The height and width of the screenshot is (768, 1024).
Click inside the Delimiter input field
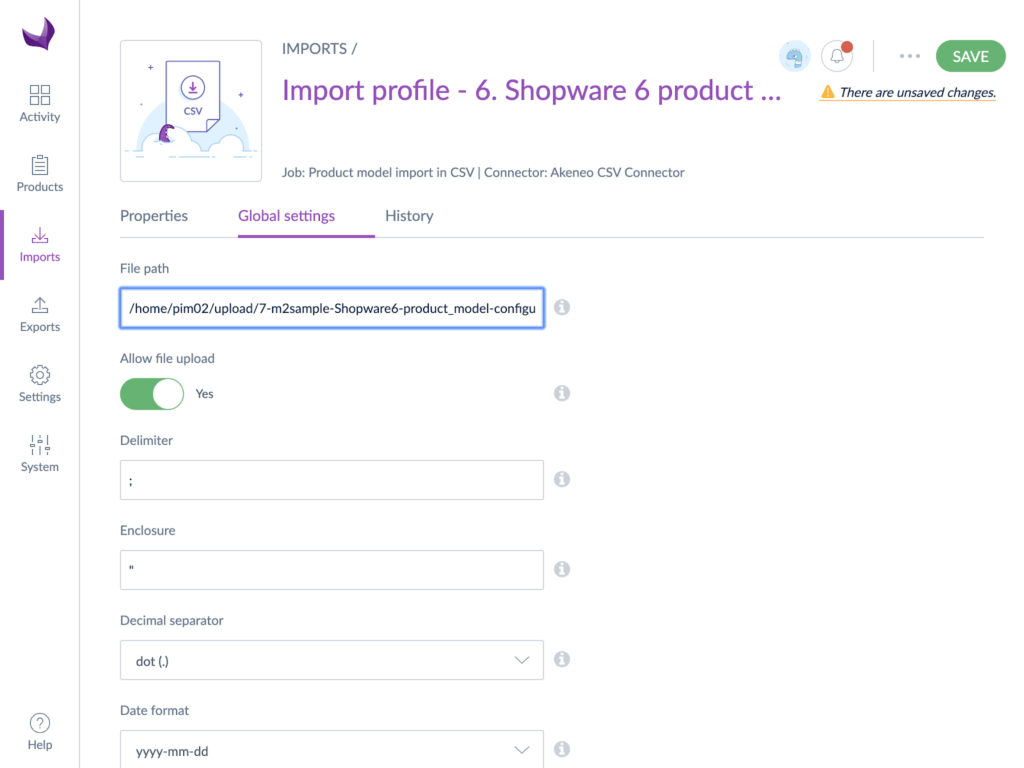coord(331,479)
